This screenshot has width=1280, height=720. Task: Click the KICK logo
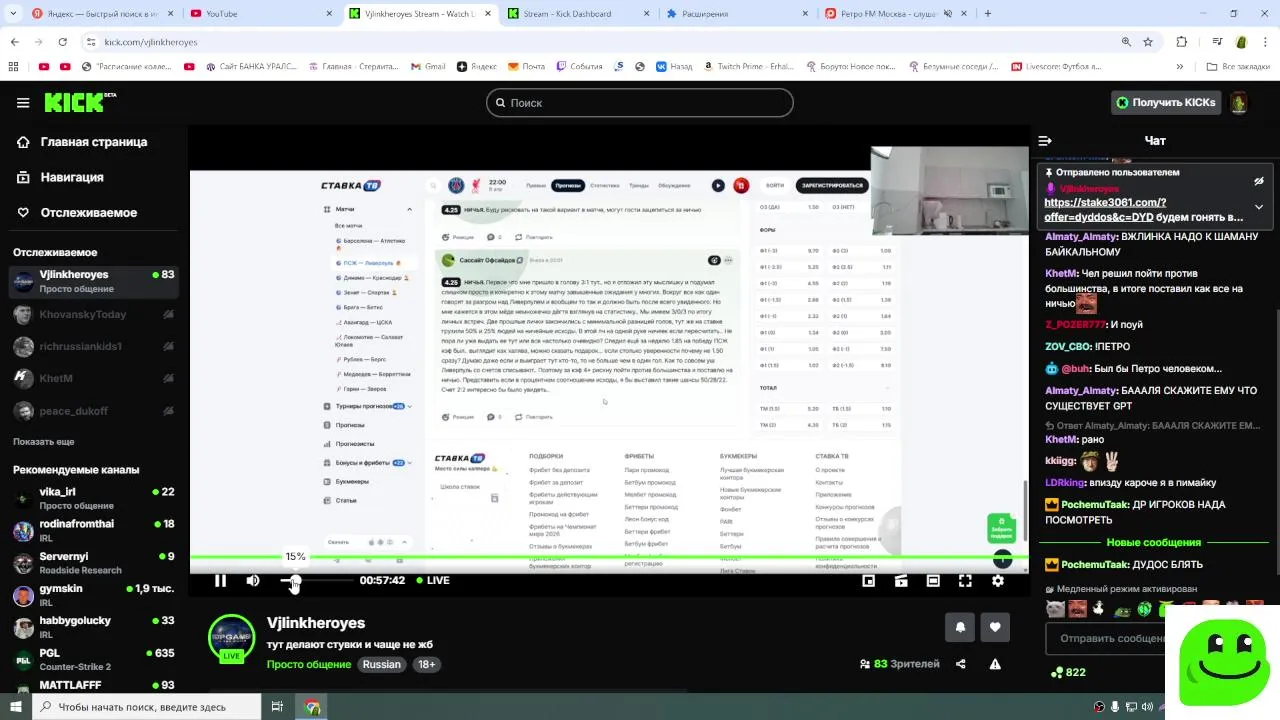[x=80, y=102]
